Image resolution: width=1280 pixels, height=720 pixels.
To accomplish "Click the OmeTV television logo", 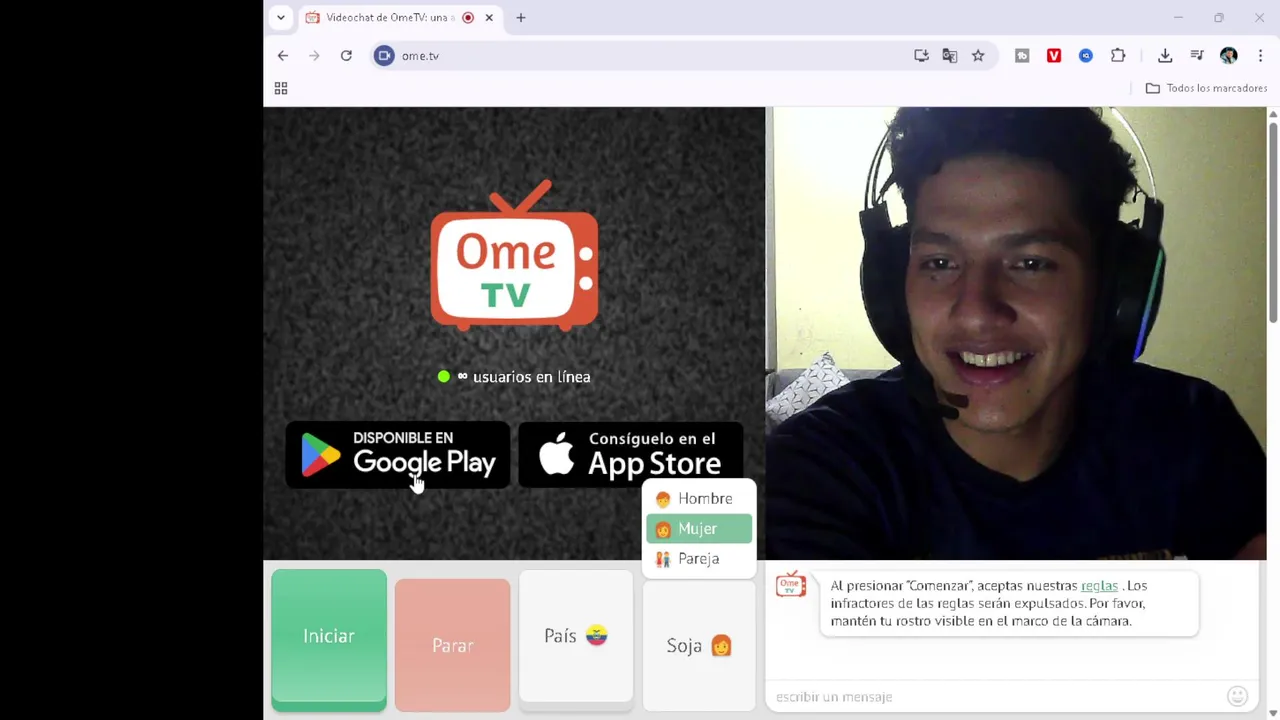I will (x=514, y=256).
